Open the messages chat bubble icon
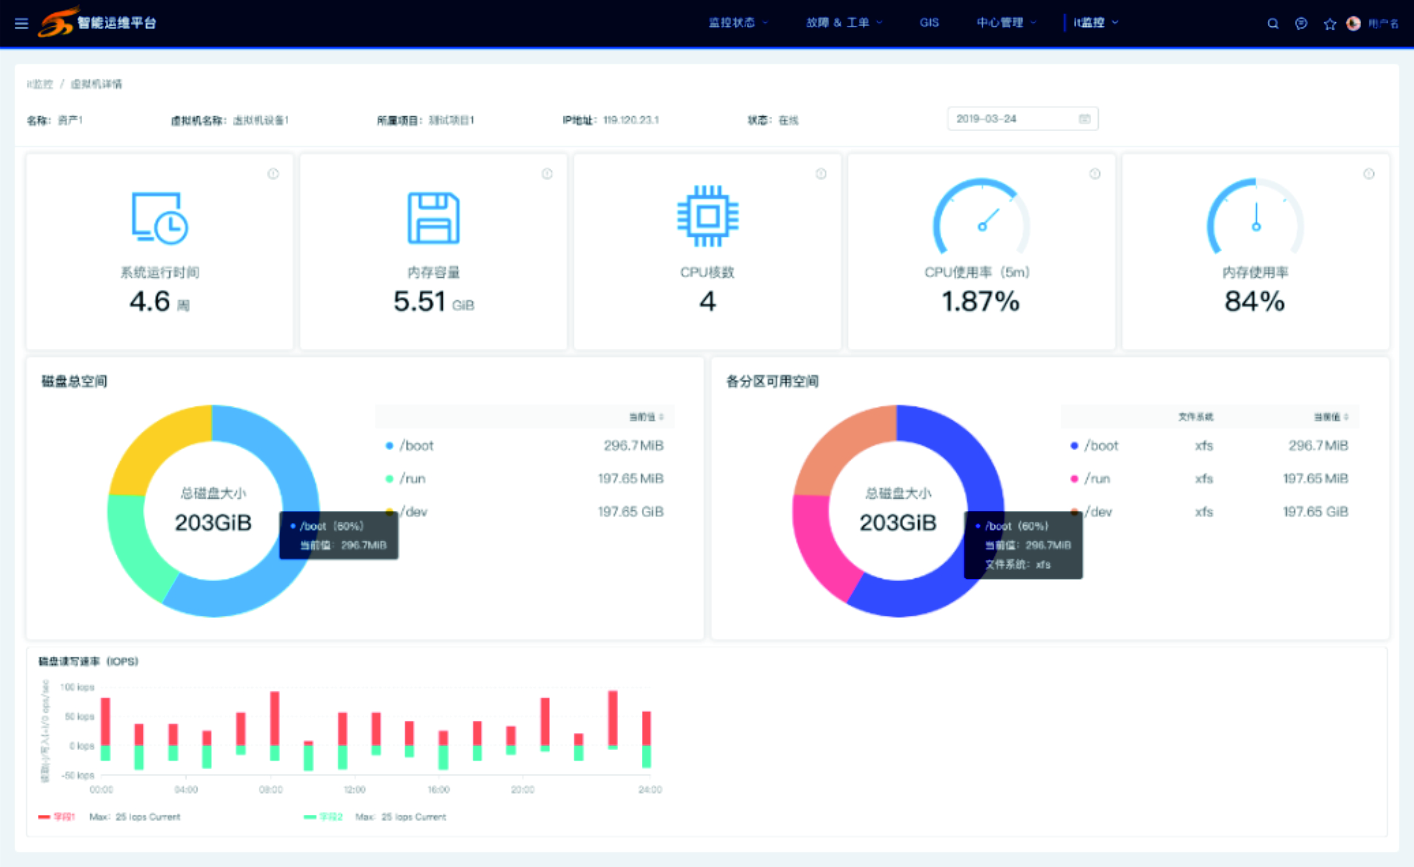1414x867 pixels. point(1301,24)
